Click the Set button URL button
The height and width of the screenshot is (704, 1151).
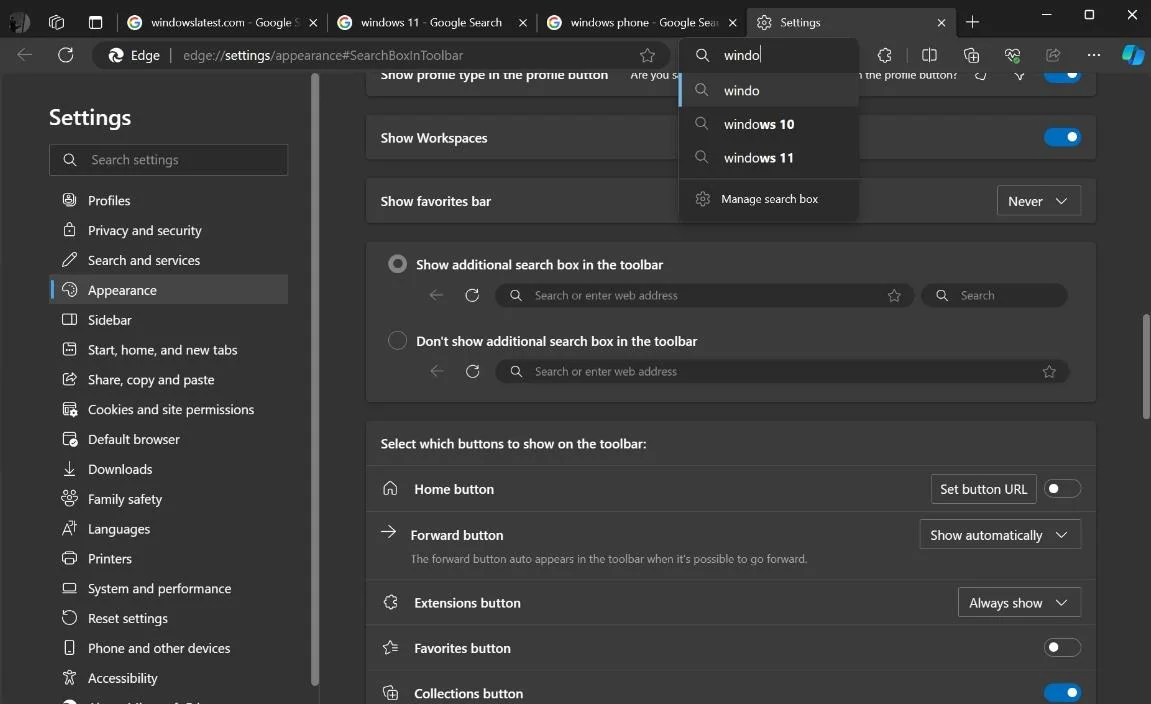(x=983, y=489)
